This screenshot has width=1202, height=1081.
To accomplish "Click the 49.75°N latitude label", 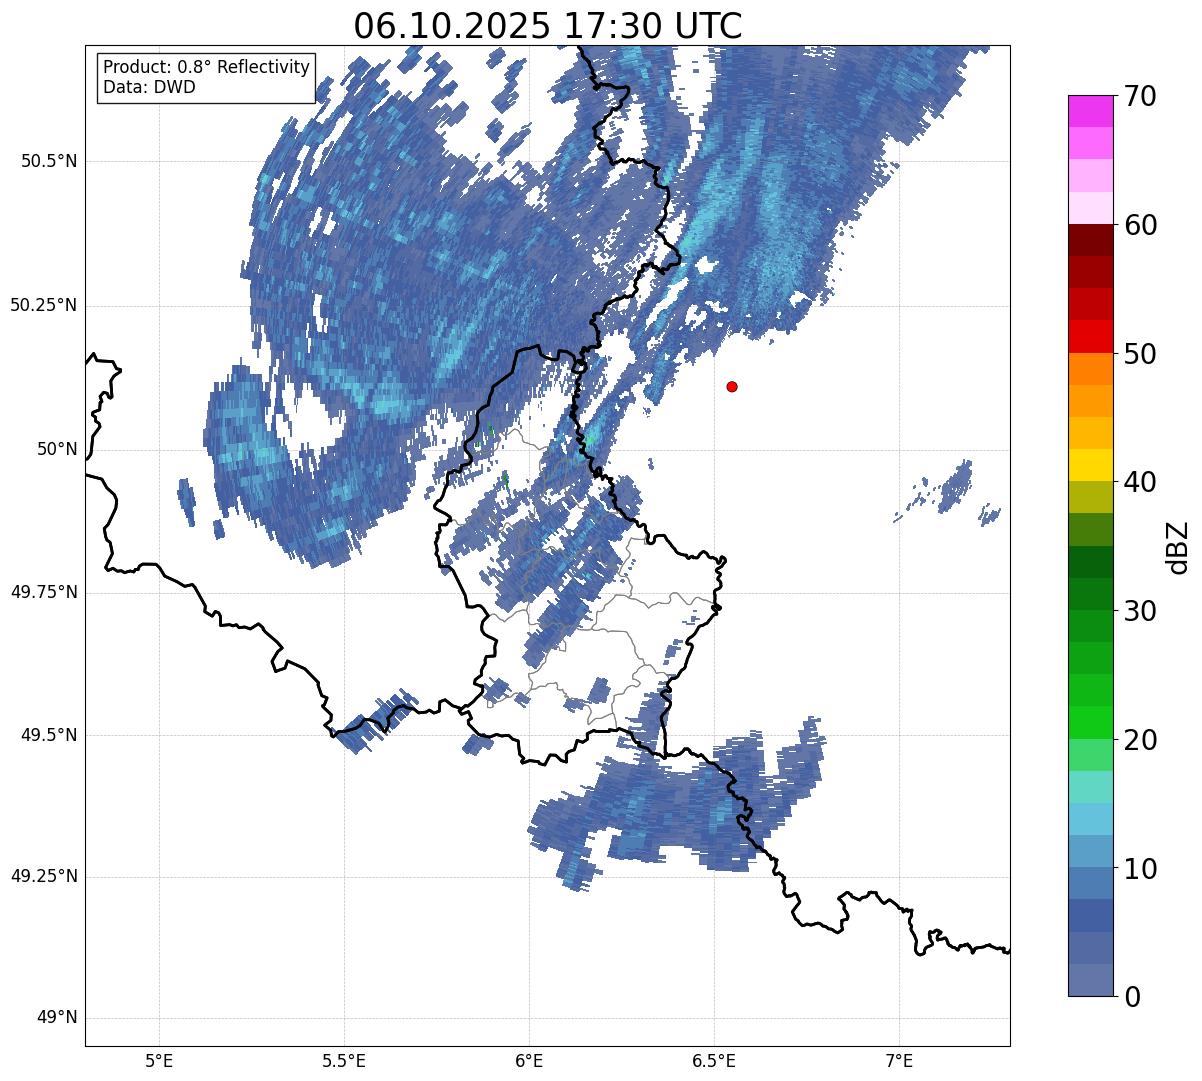I will (44, 592).
